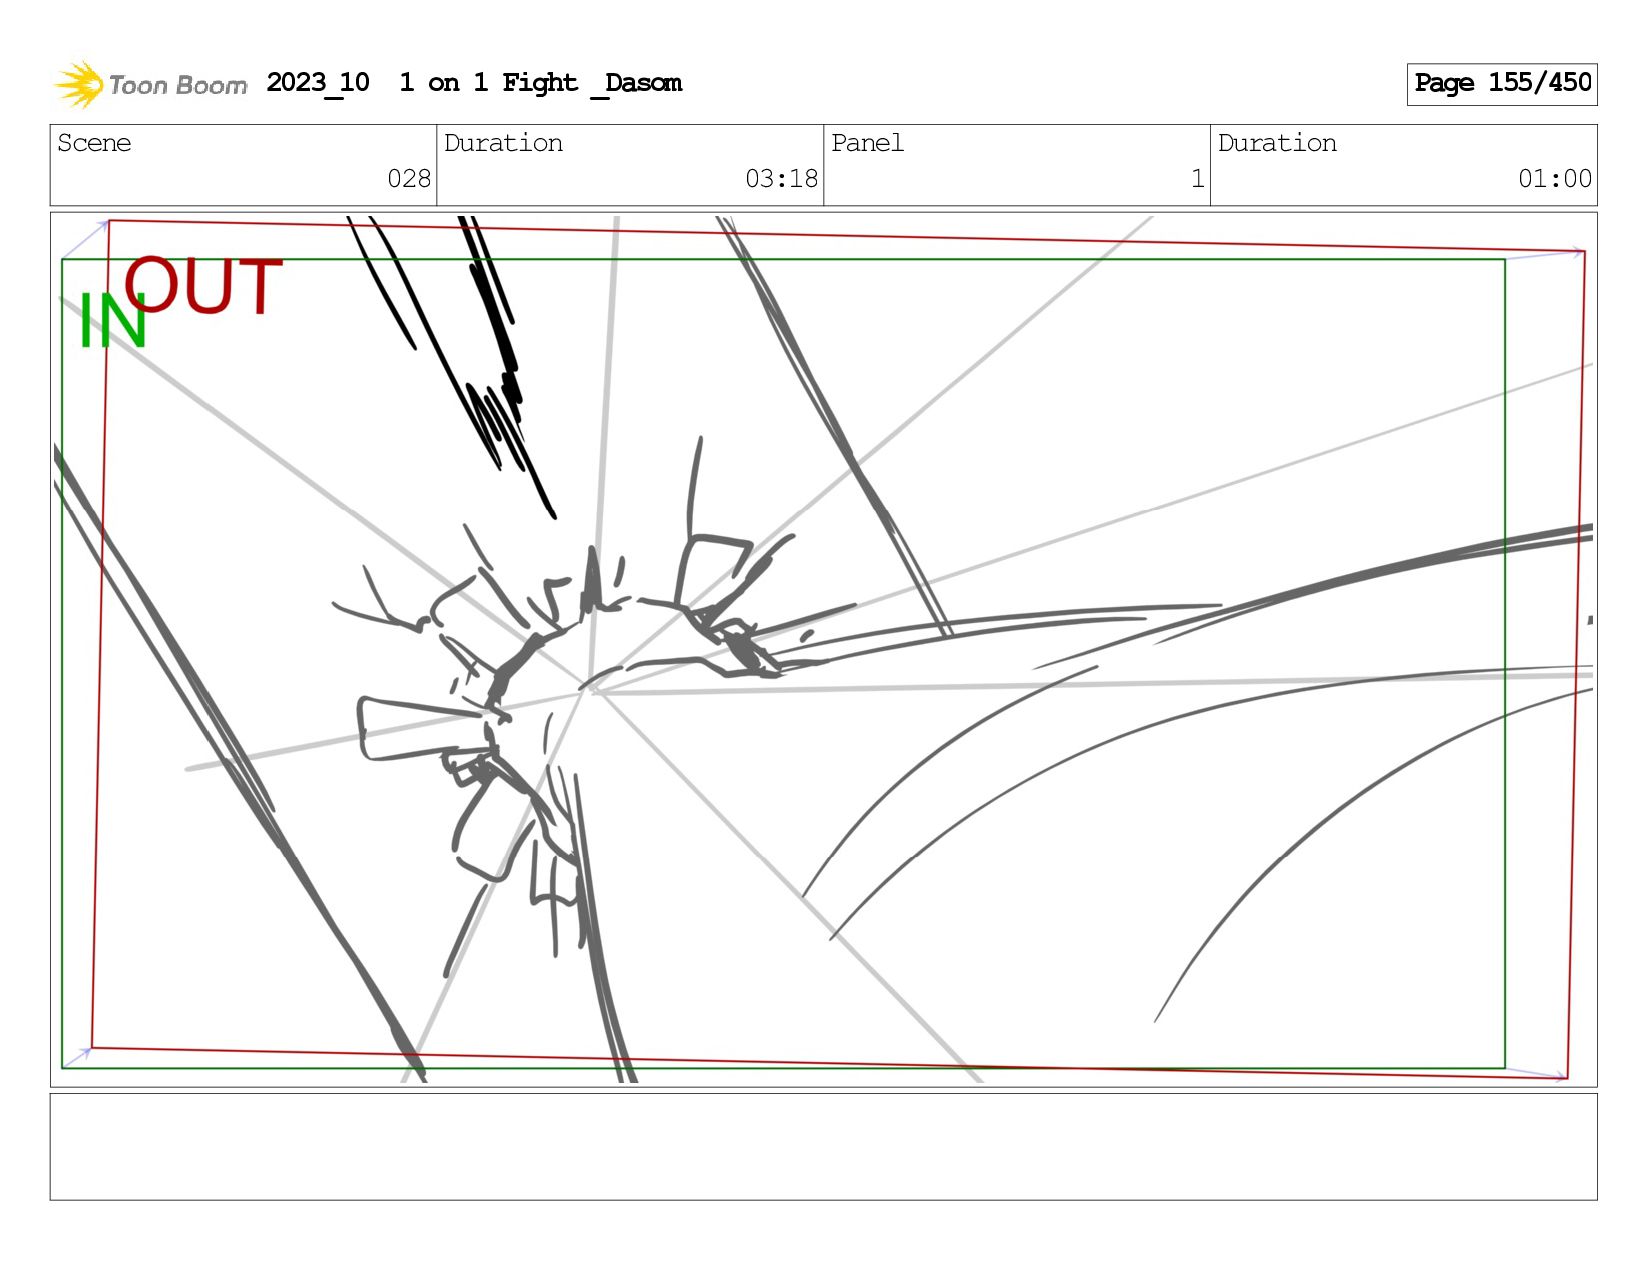Click the 'Page 155/450' box

click(x=1502, y=84)
